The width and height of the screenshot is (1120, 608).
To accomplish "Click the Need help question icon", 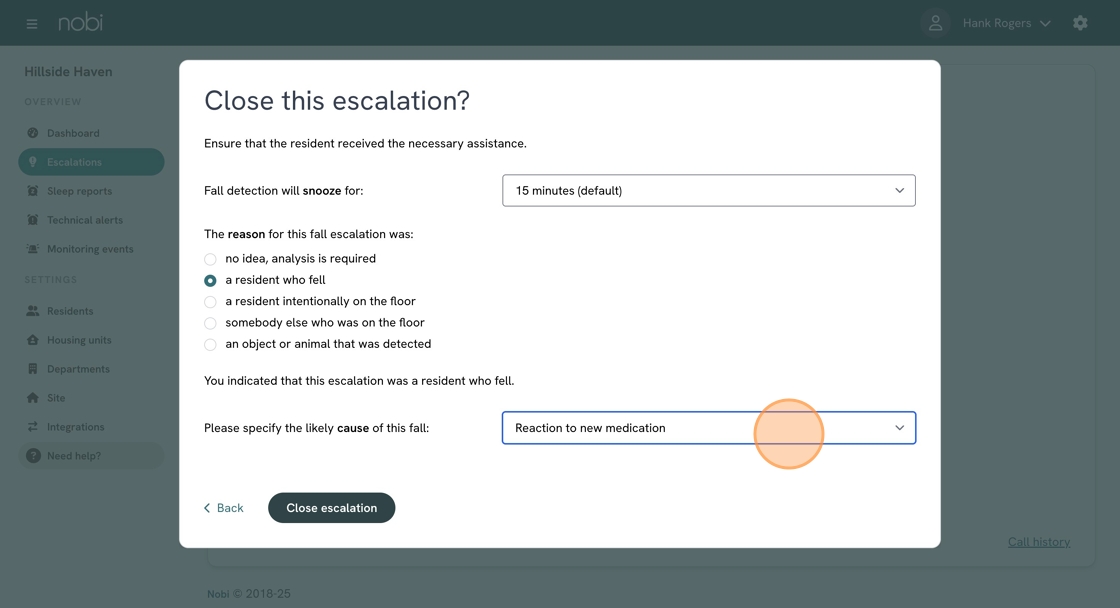I will pyautogui.click(x=34, y=456).
